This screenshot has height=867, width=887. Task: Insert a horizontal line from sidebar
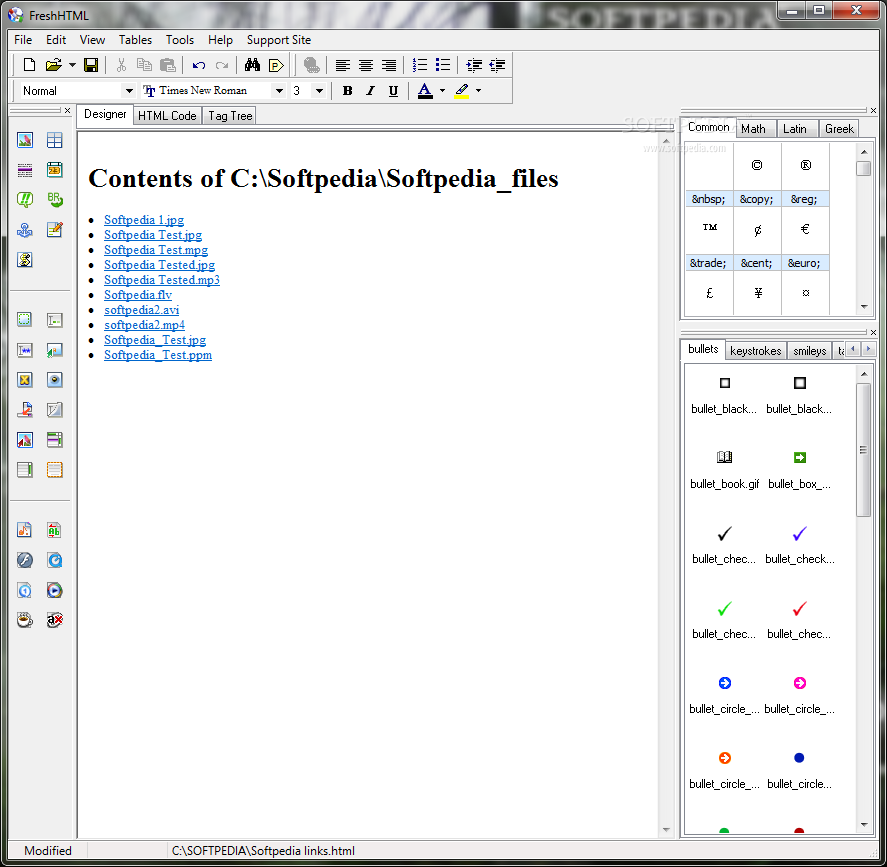tap(25, 170)
